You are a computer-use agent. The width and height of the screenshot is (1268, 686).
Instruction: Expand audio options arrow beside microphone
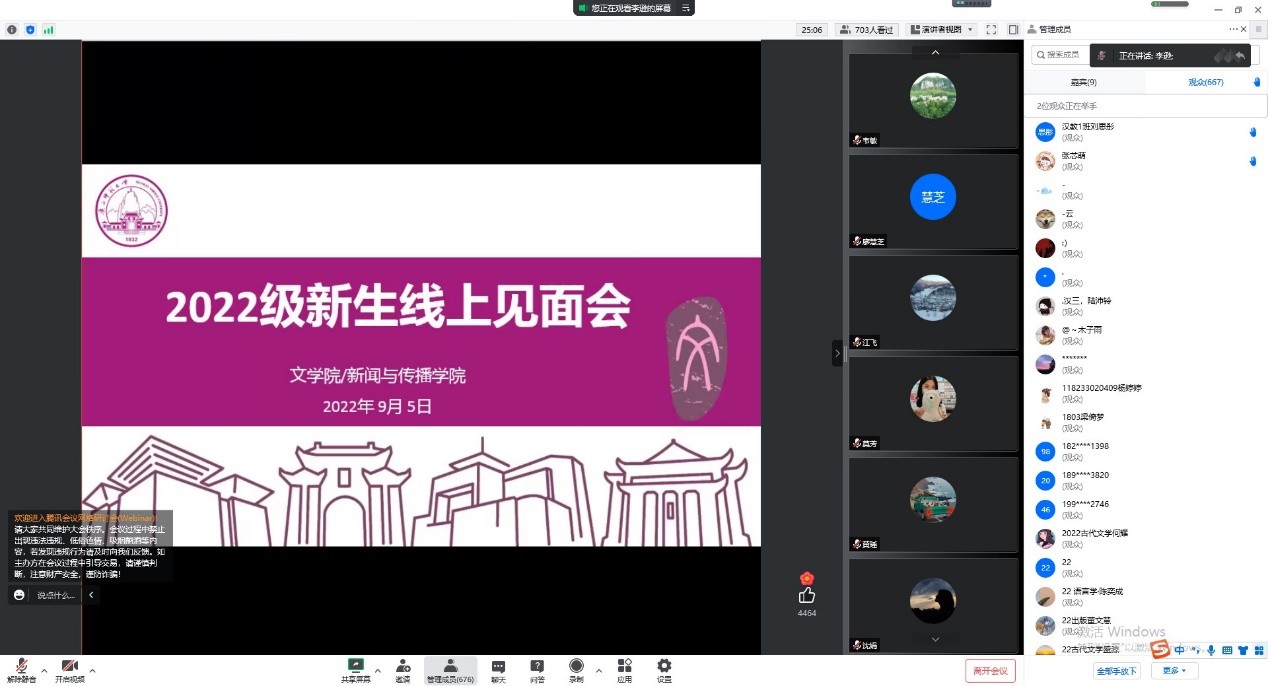pyautogui.click(x=44, y=671)
